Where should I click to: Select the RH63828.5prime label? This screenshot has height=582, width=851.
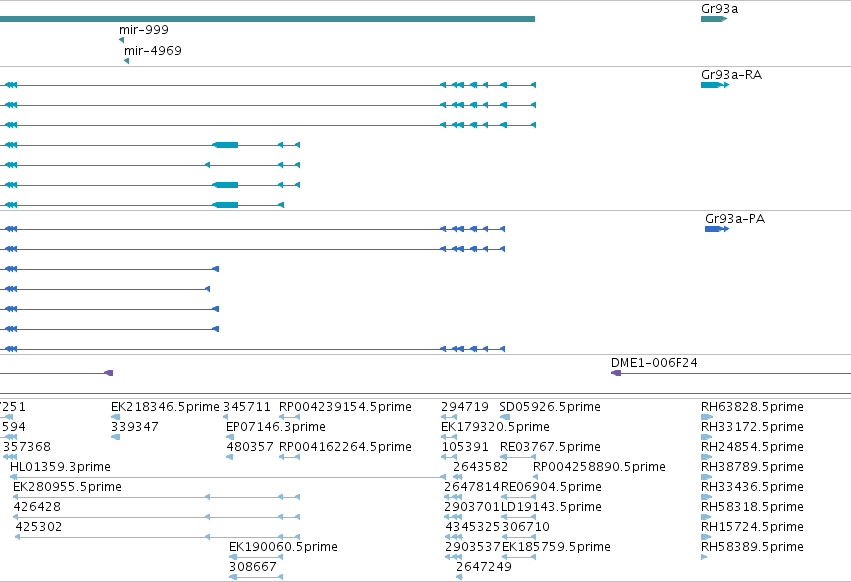point(752,407)
